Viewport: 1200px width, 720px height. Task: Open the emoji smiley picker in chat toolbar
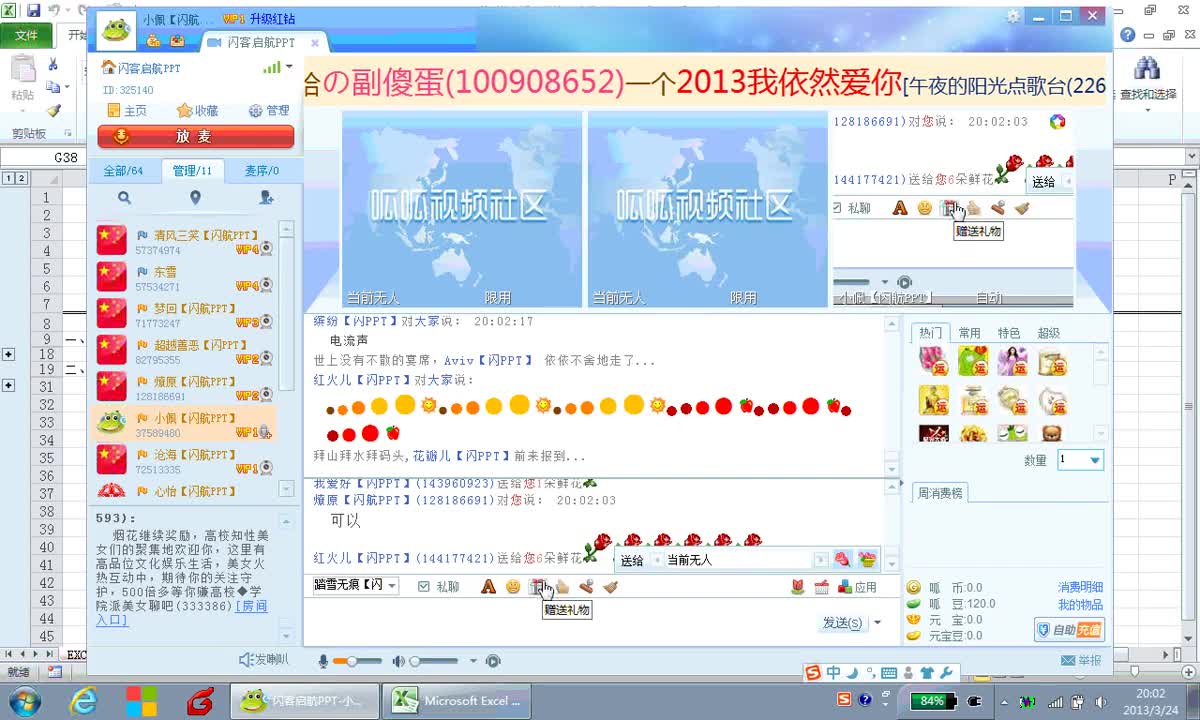coord(512,587)
